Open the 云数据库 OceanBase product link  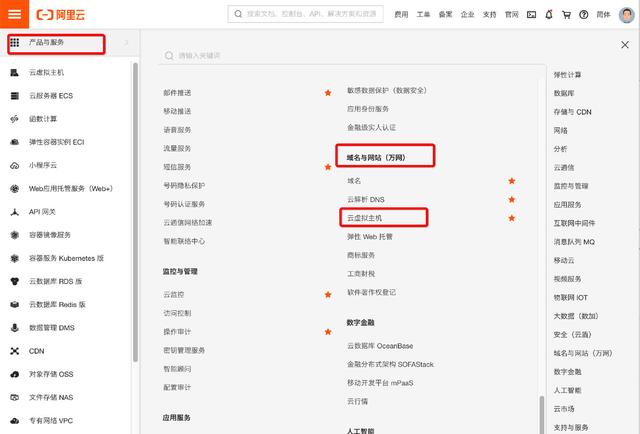(x=380, y=346)
